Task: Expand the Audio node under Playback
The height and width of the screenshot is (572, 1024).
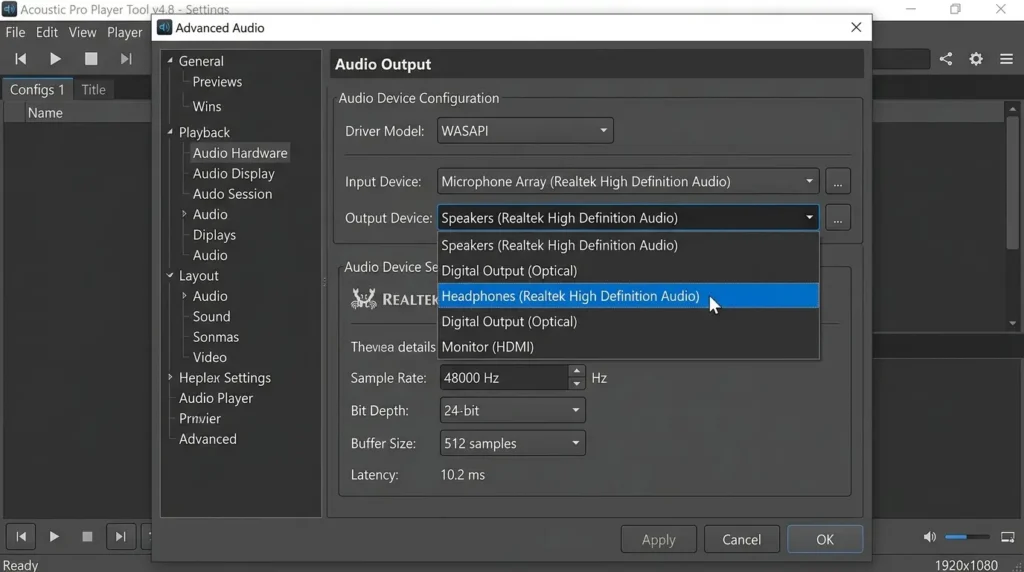Action: pos(184,214)
